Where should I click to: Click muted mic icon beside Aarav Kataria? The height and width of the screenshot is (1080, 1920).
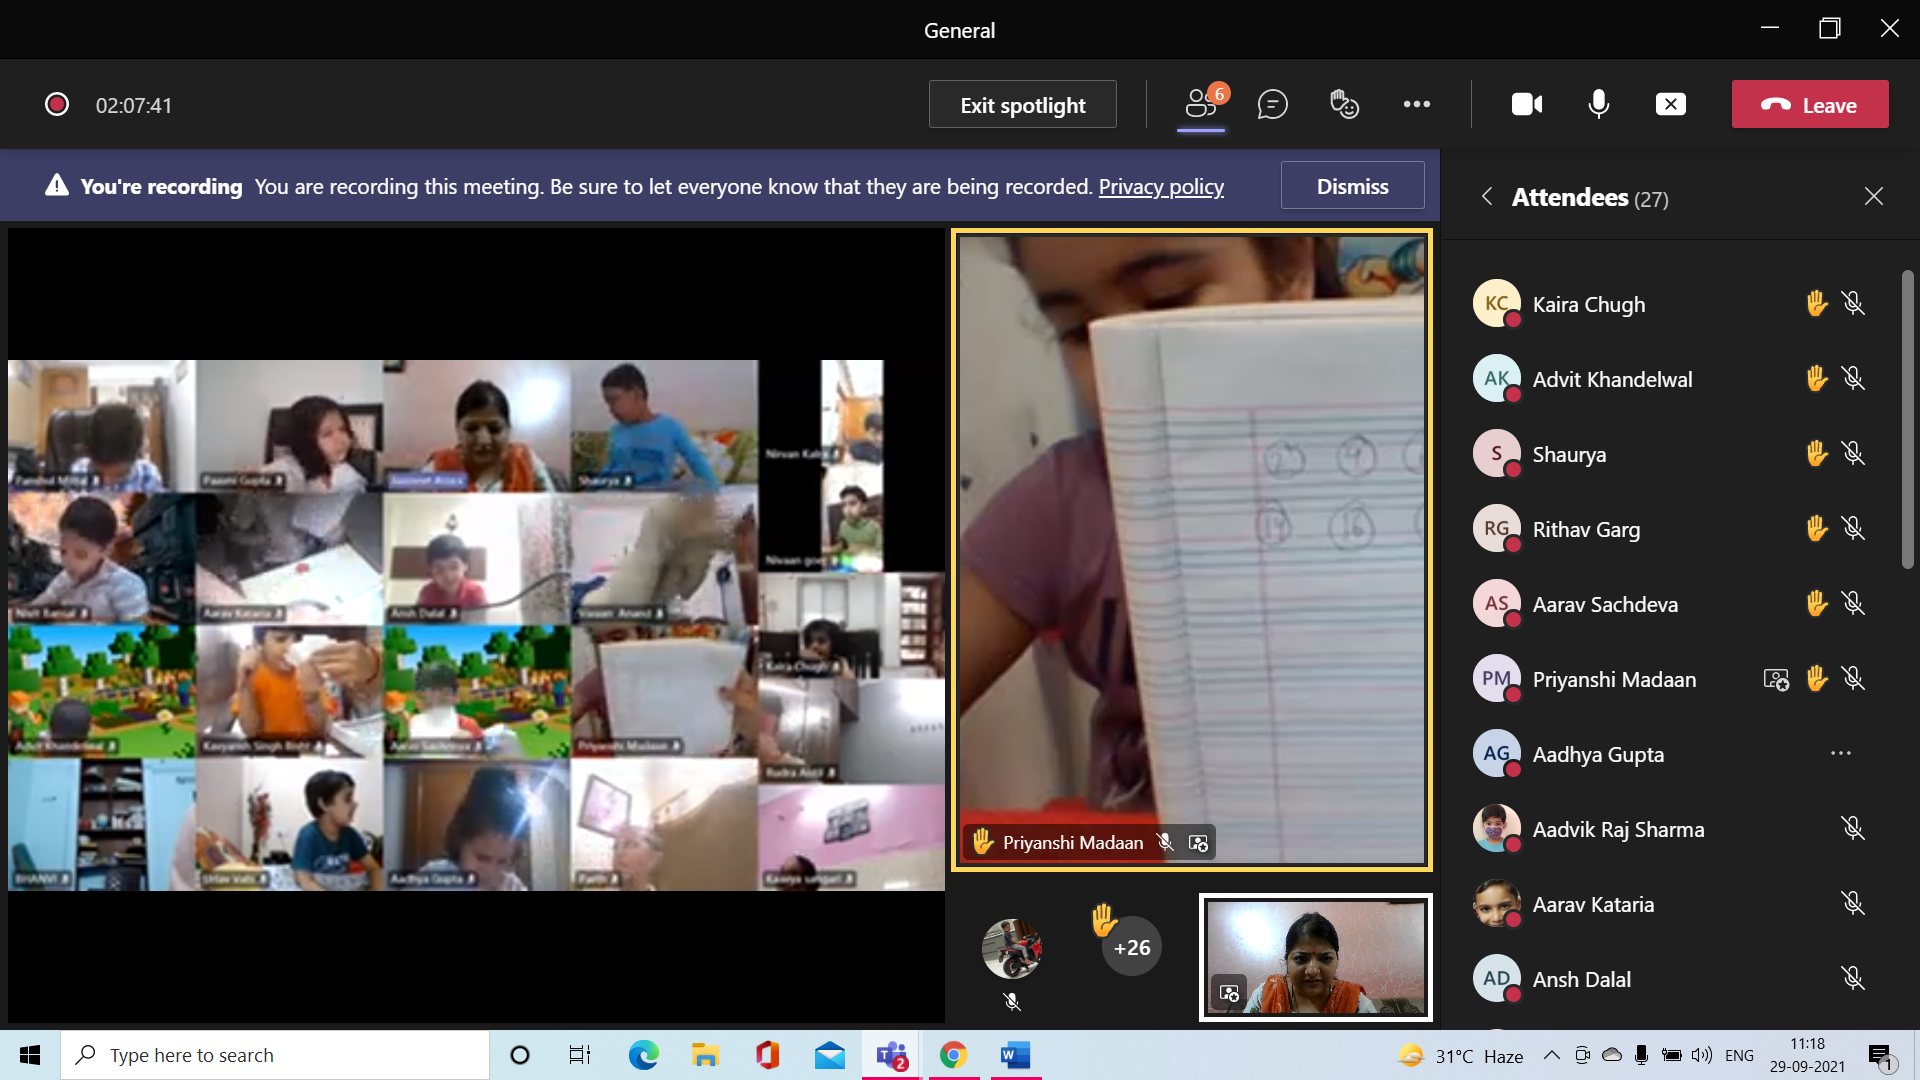[x=1852, y=904]
